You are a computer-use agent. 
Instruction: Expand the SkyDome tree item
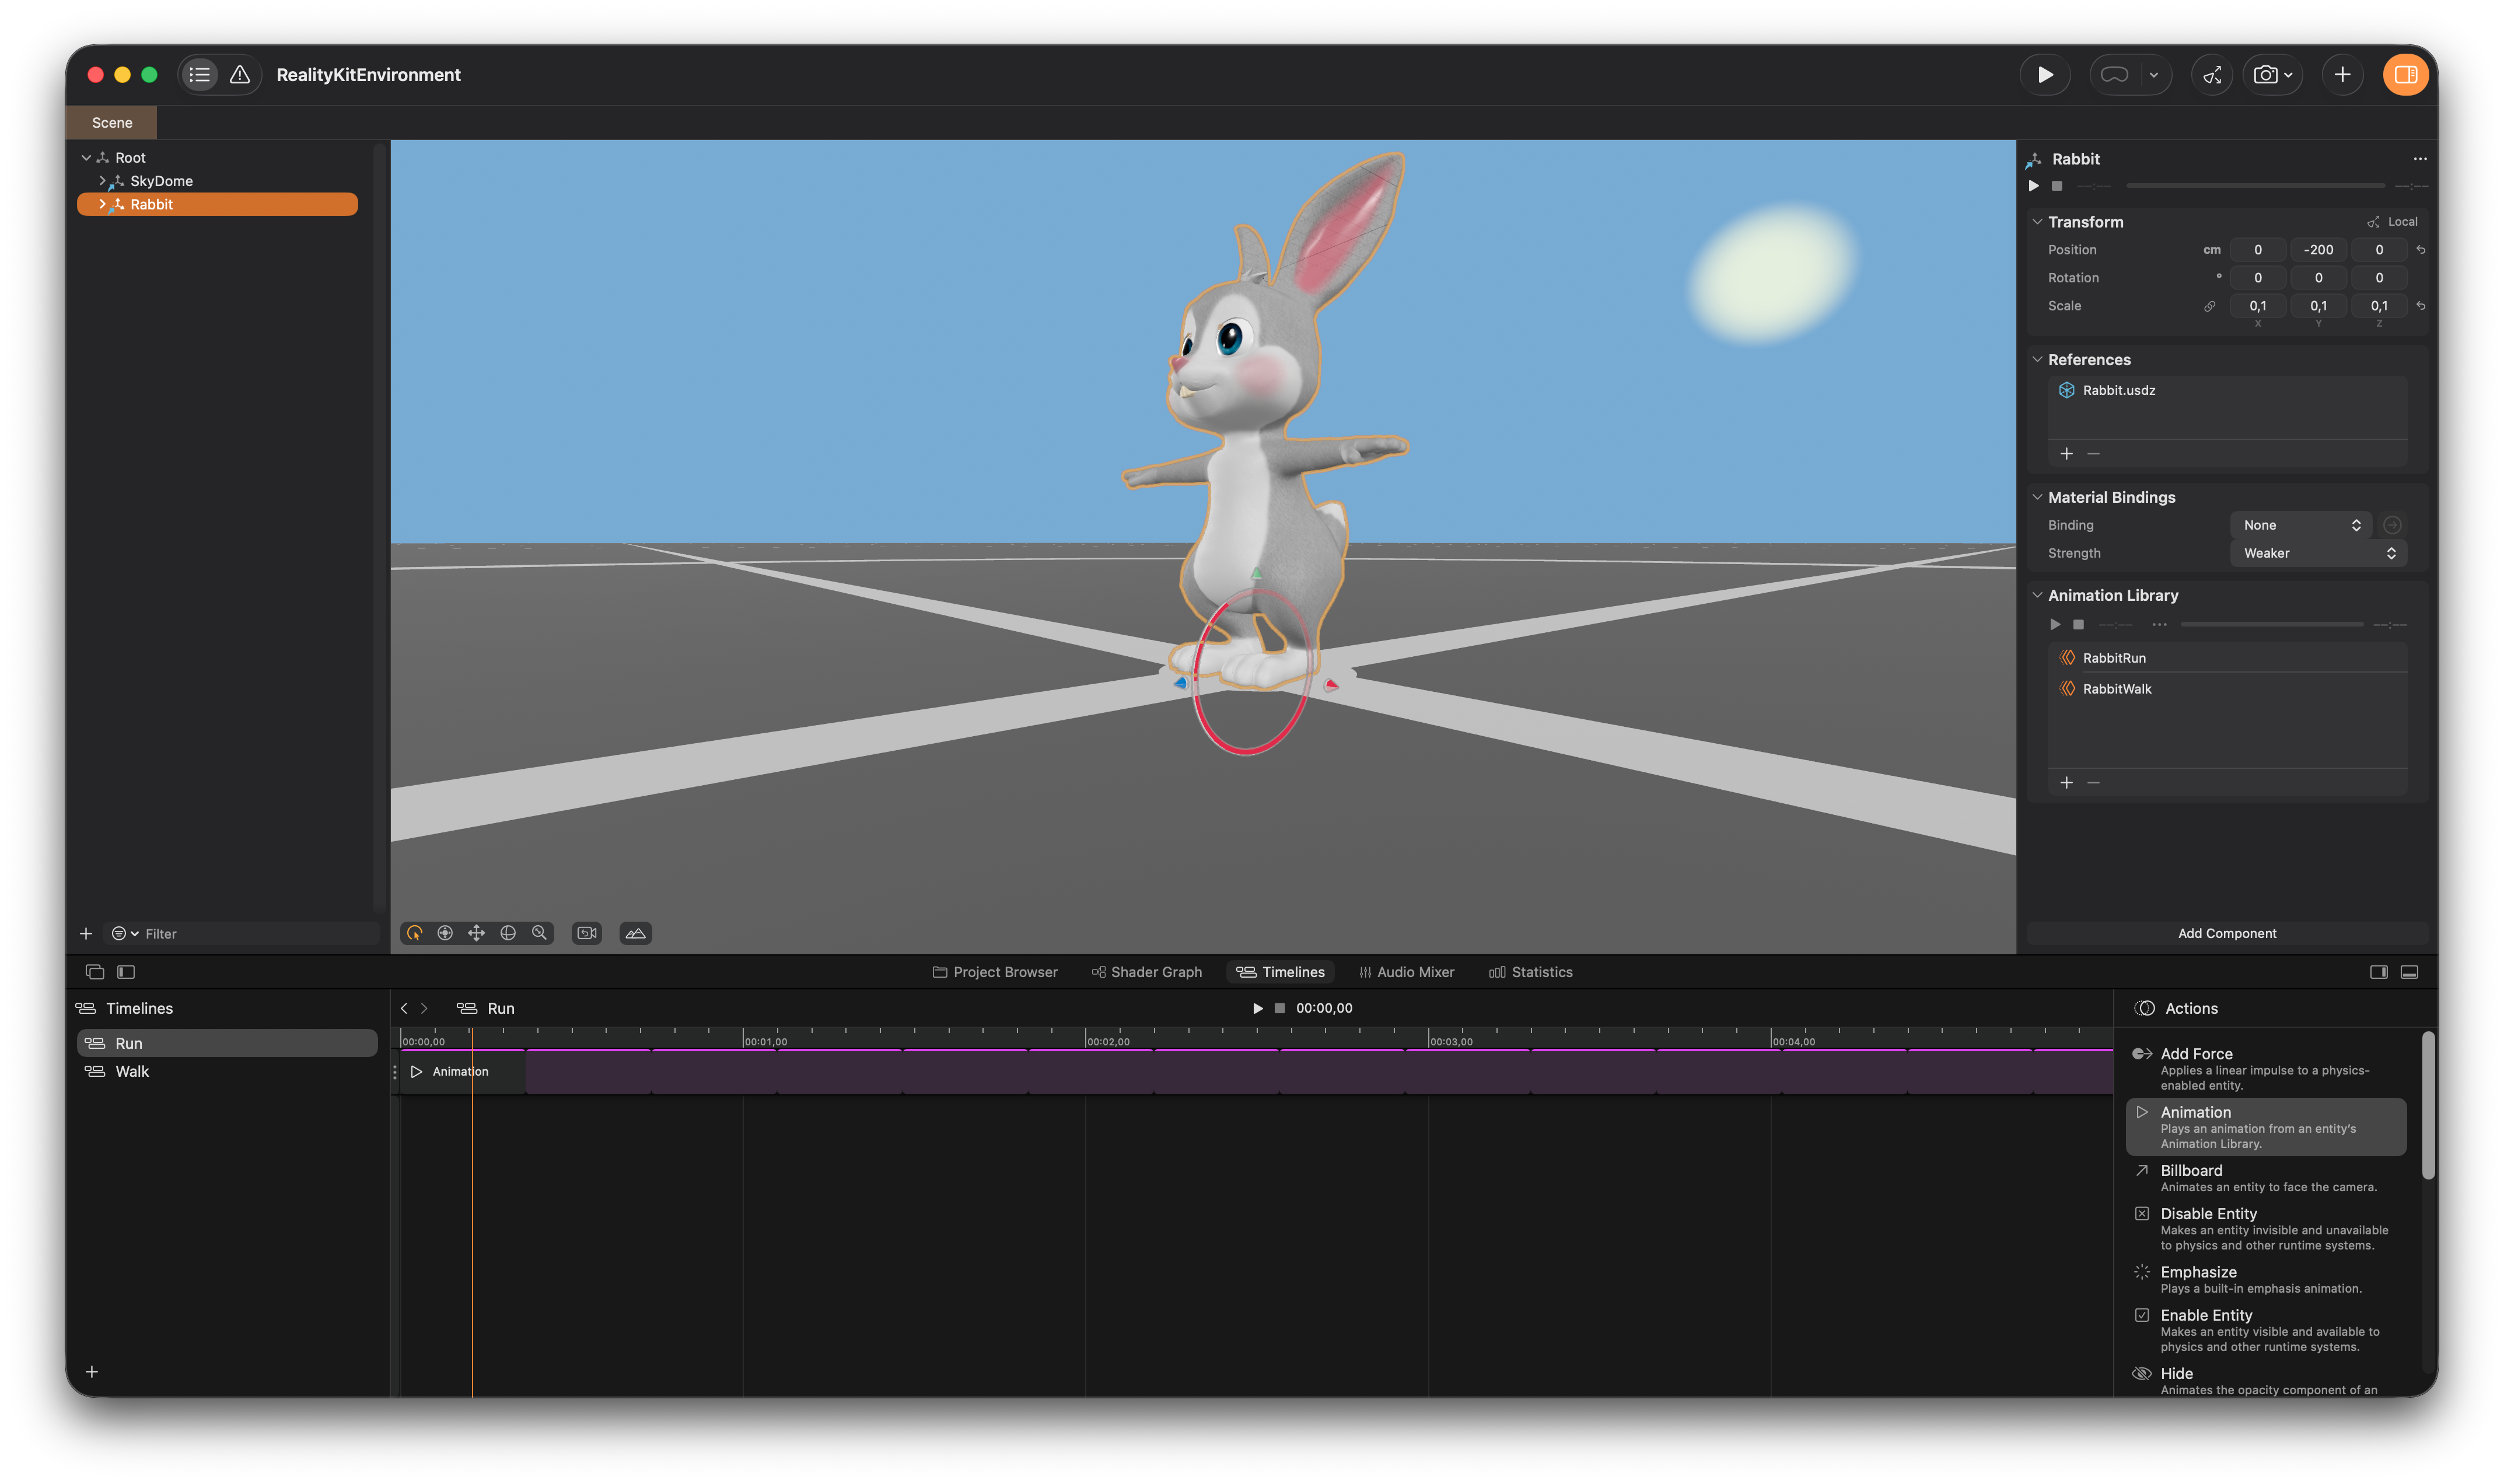point(102,181)
